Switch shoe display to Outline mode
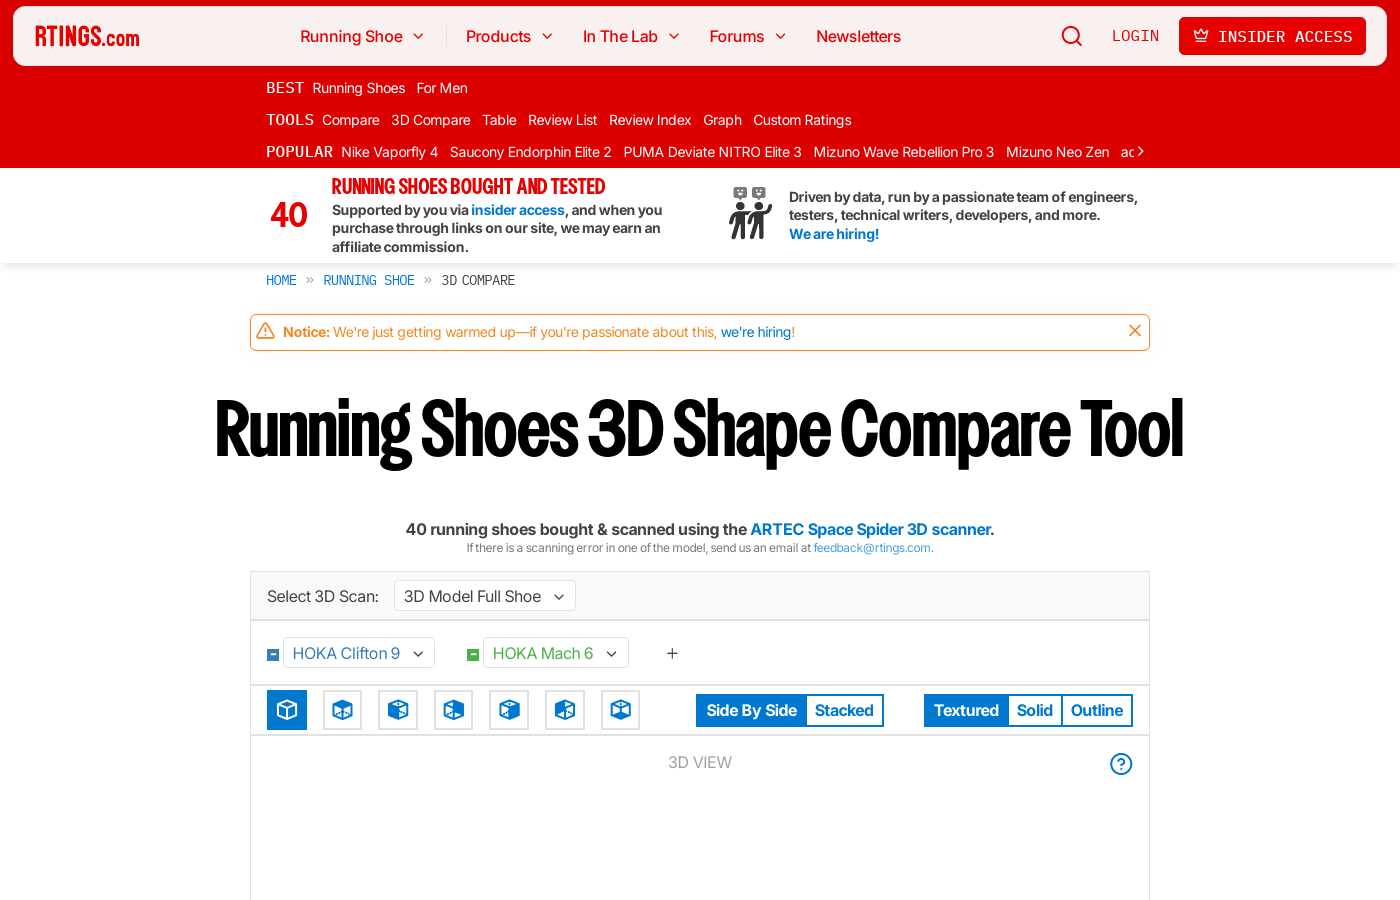The image size is (1400, 900). (1096, 710)
